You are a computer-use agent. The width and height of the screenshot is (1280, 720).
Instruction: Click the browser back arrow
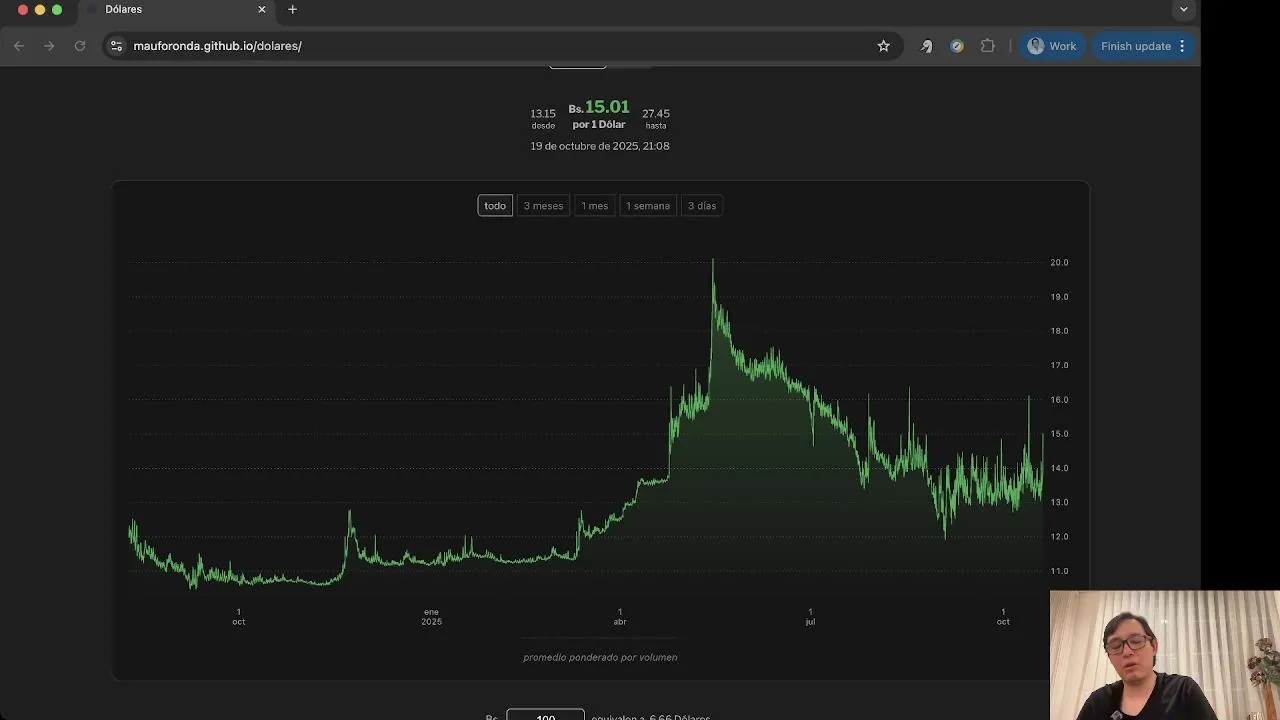tap(19, 46)
